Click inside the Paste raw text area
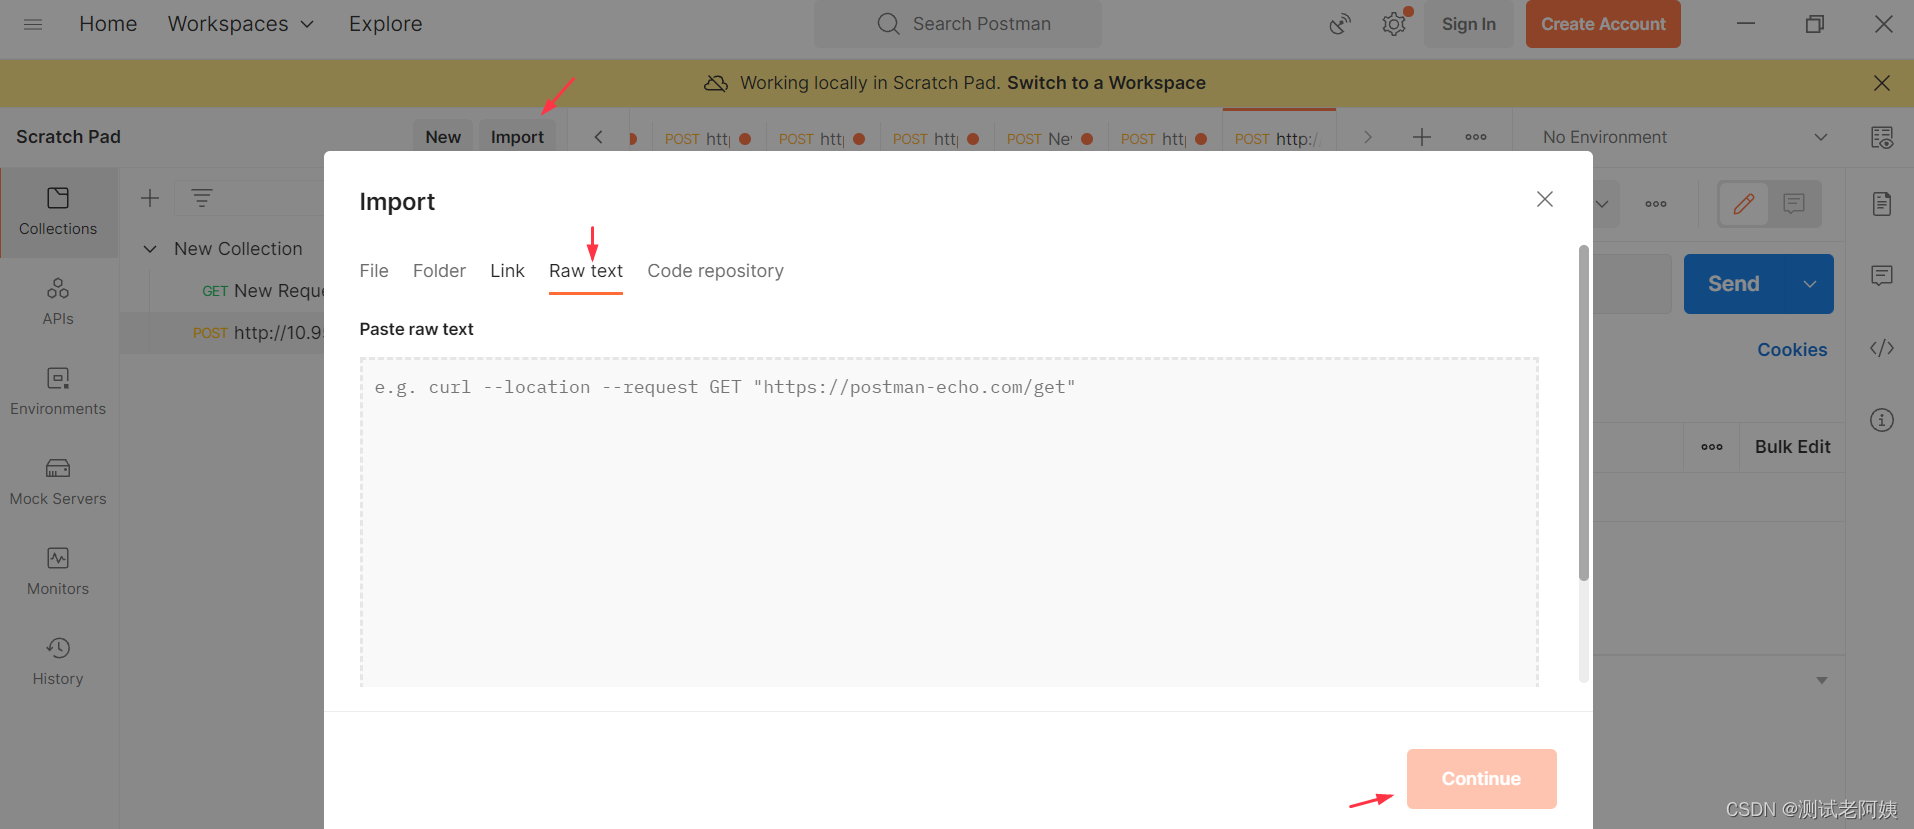 [949, 522]
